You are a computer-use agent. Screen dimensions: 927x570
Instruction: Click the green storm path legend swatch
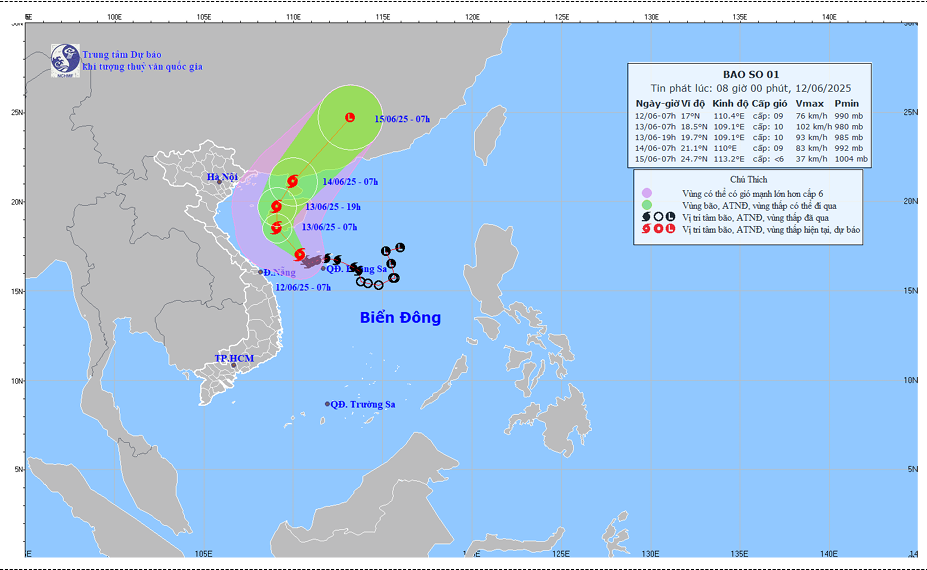647,204
